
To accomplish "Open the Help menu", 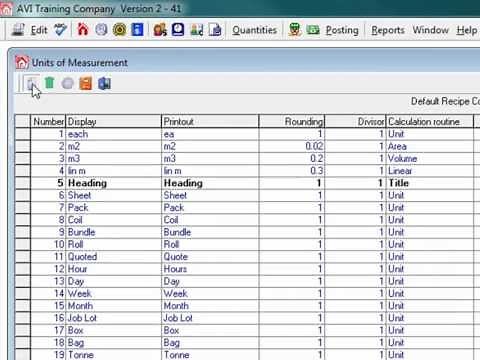I will click(467, 30).
